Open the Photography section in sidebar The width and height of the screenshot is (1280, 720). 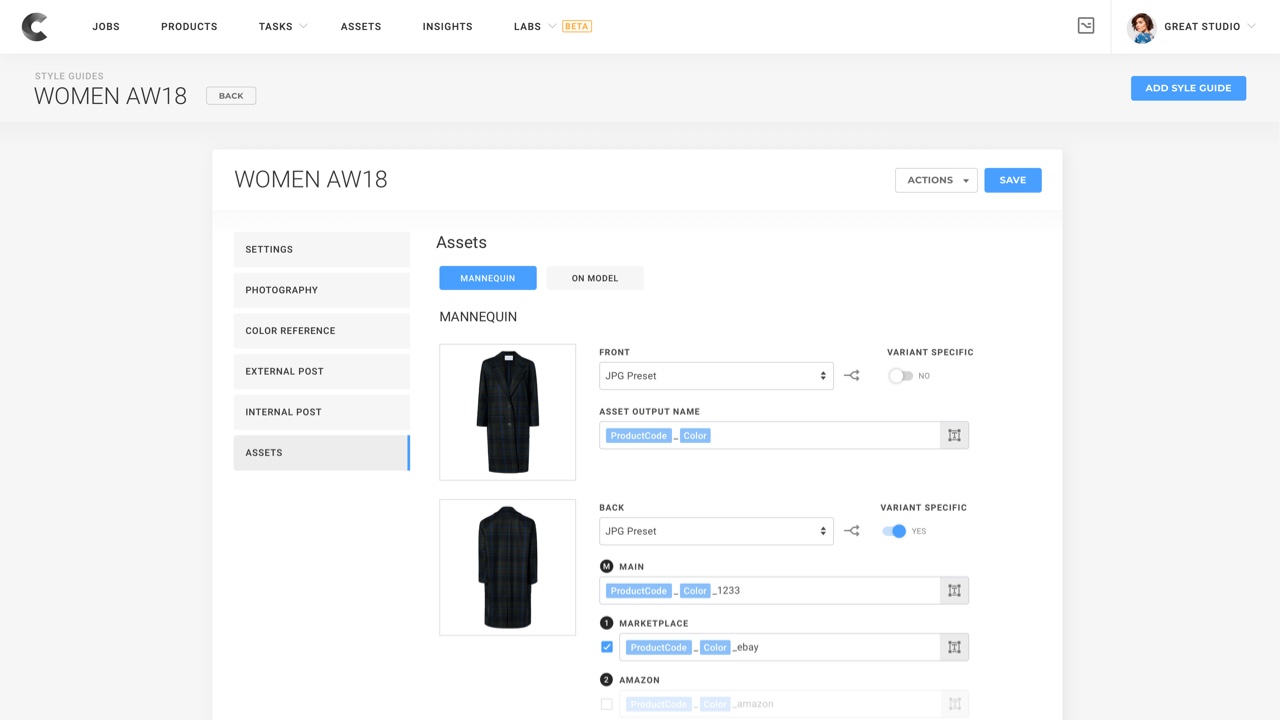click(x=321, y=290)
